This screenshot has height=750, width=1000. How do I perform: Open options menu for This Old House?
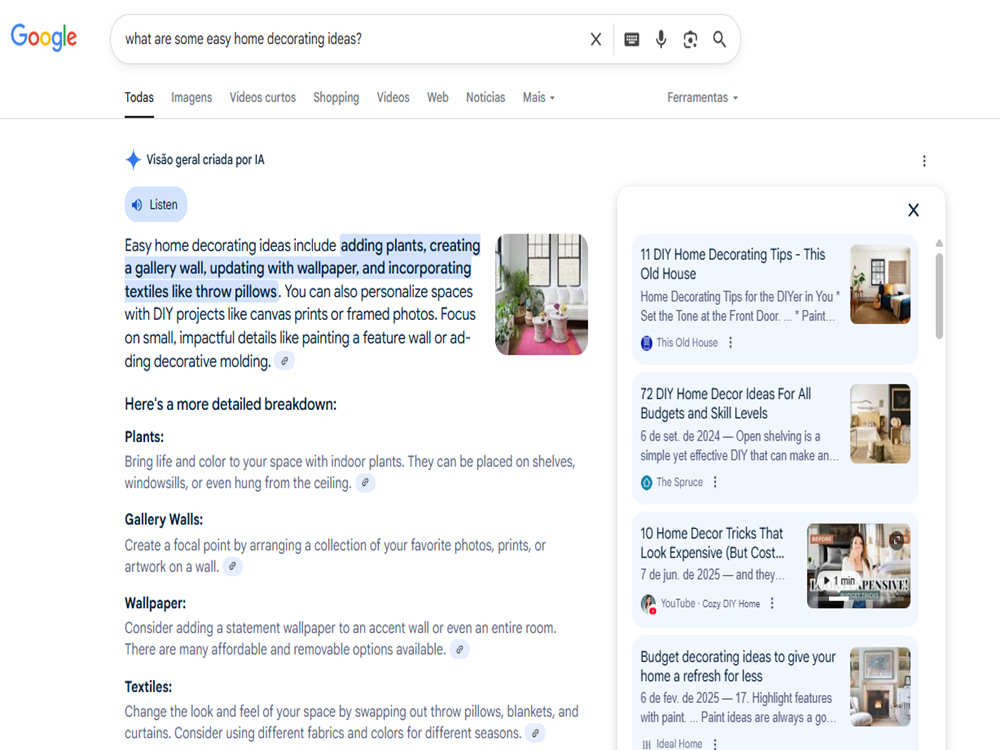[730, 342]
